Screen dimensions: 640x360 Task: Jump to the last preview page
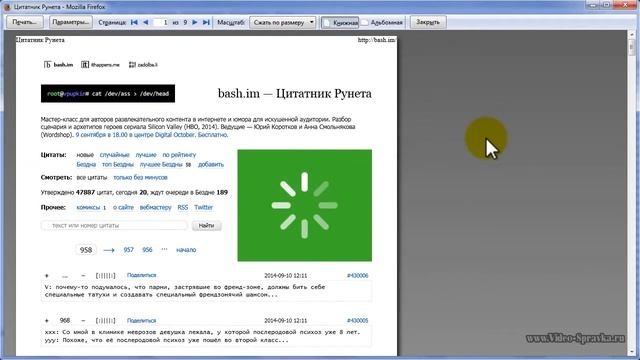tap(206, 22)
